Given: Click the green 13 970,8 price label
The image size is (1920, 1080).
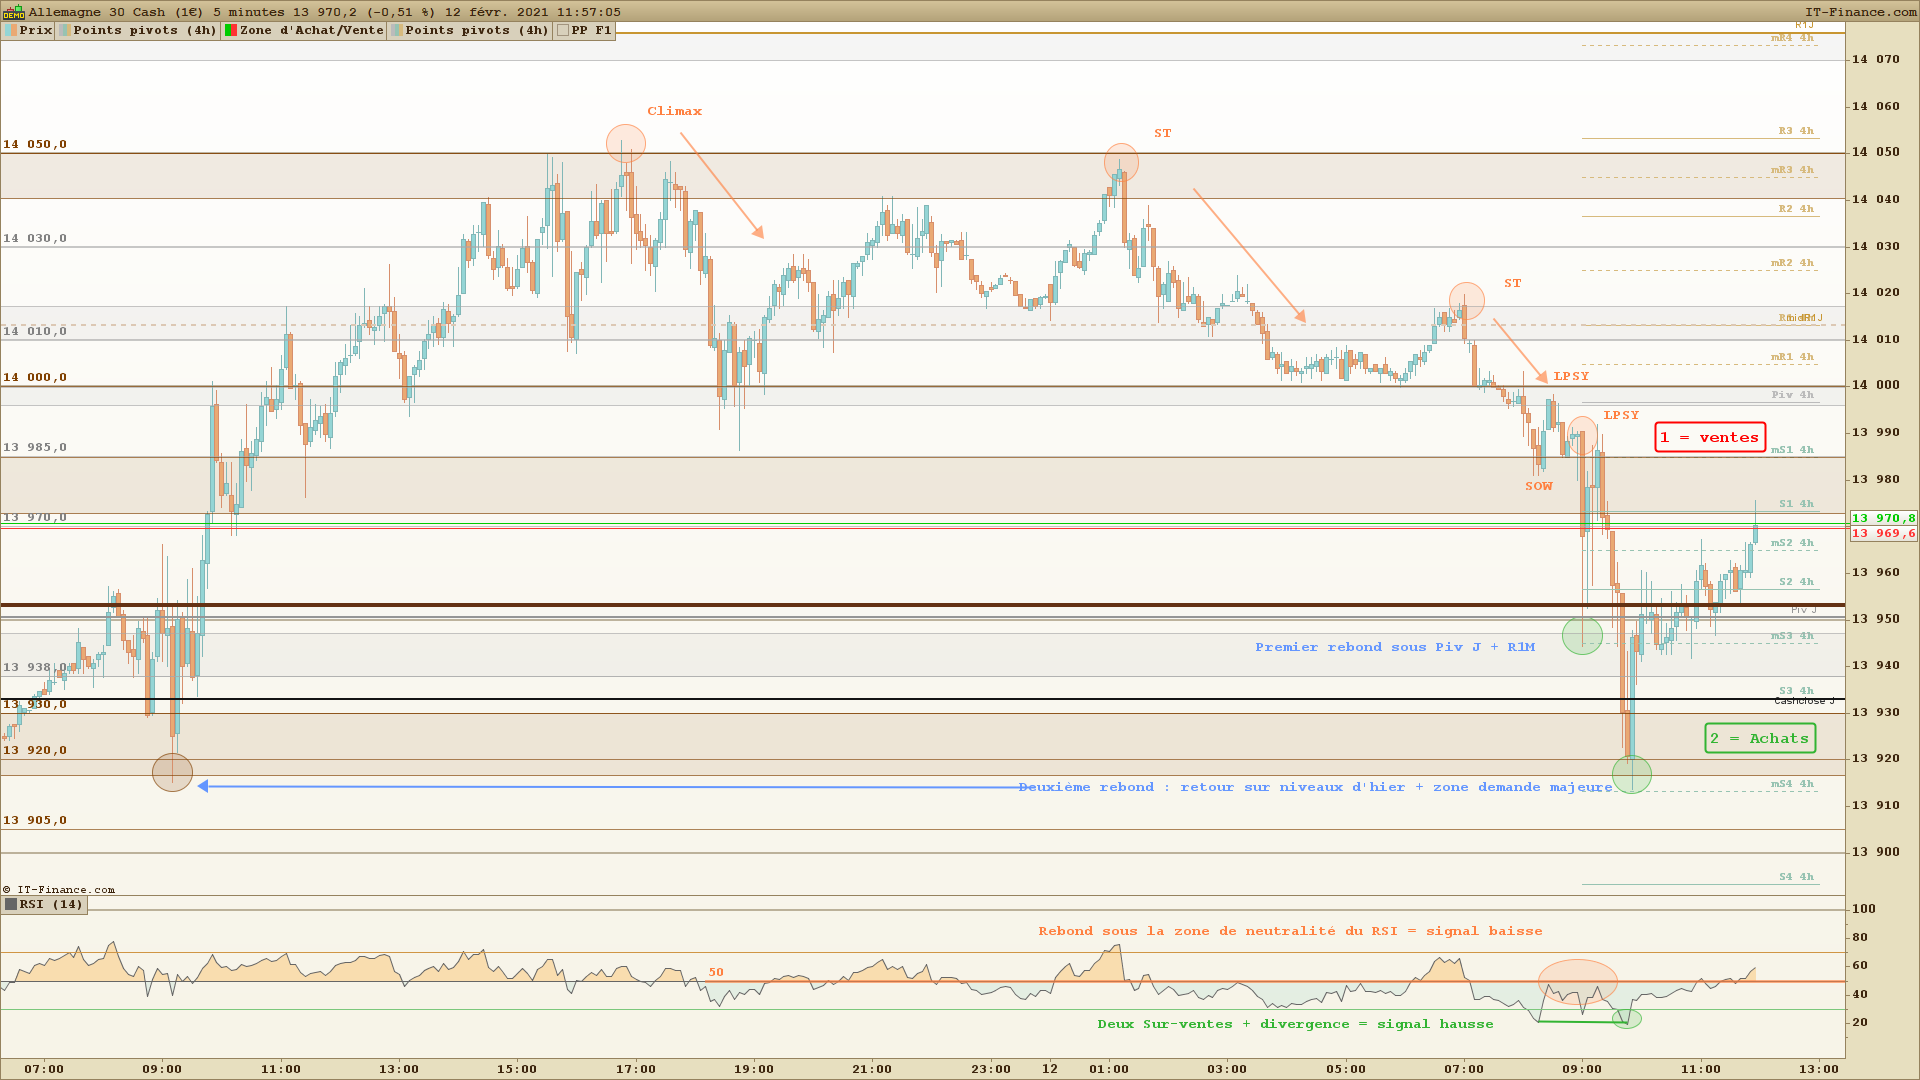Looking at the screenshot, I should click(x=1883, y=518).
